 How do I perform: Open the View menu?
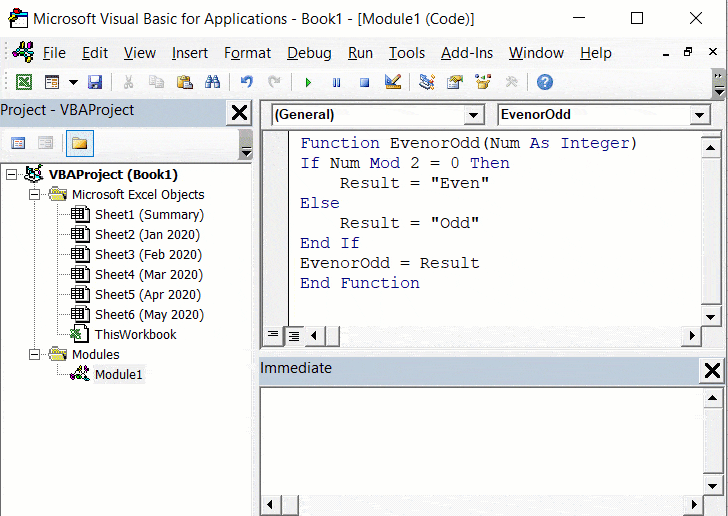[140, 53]
